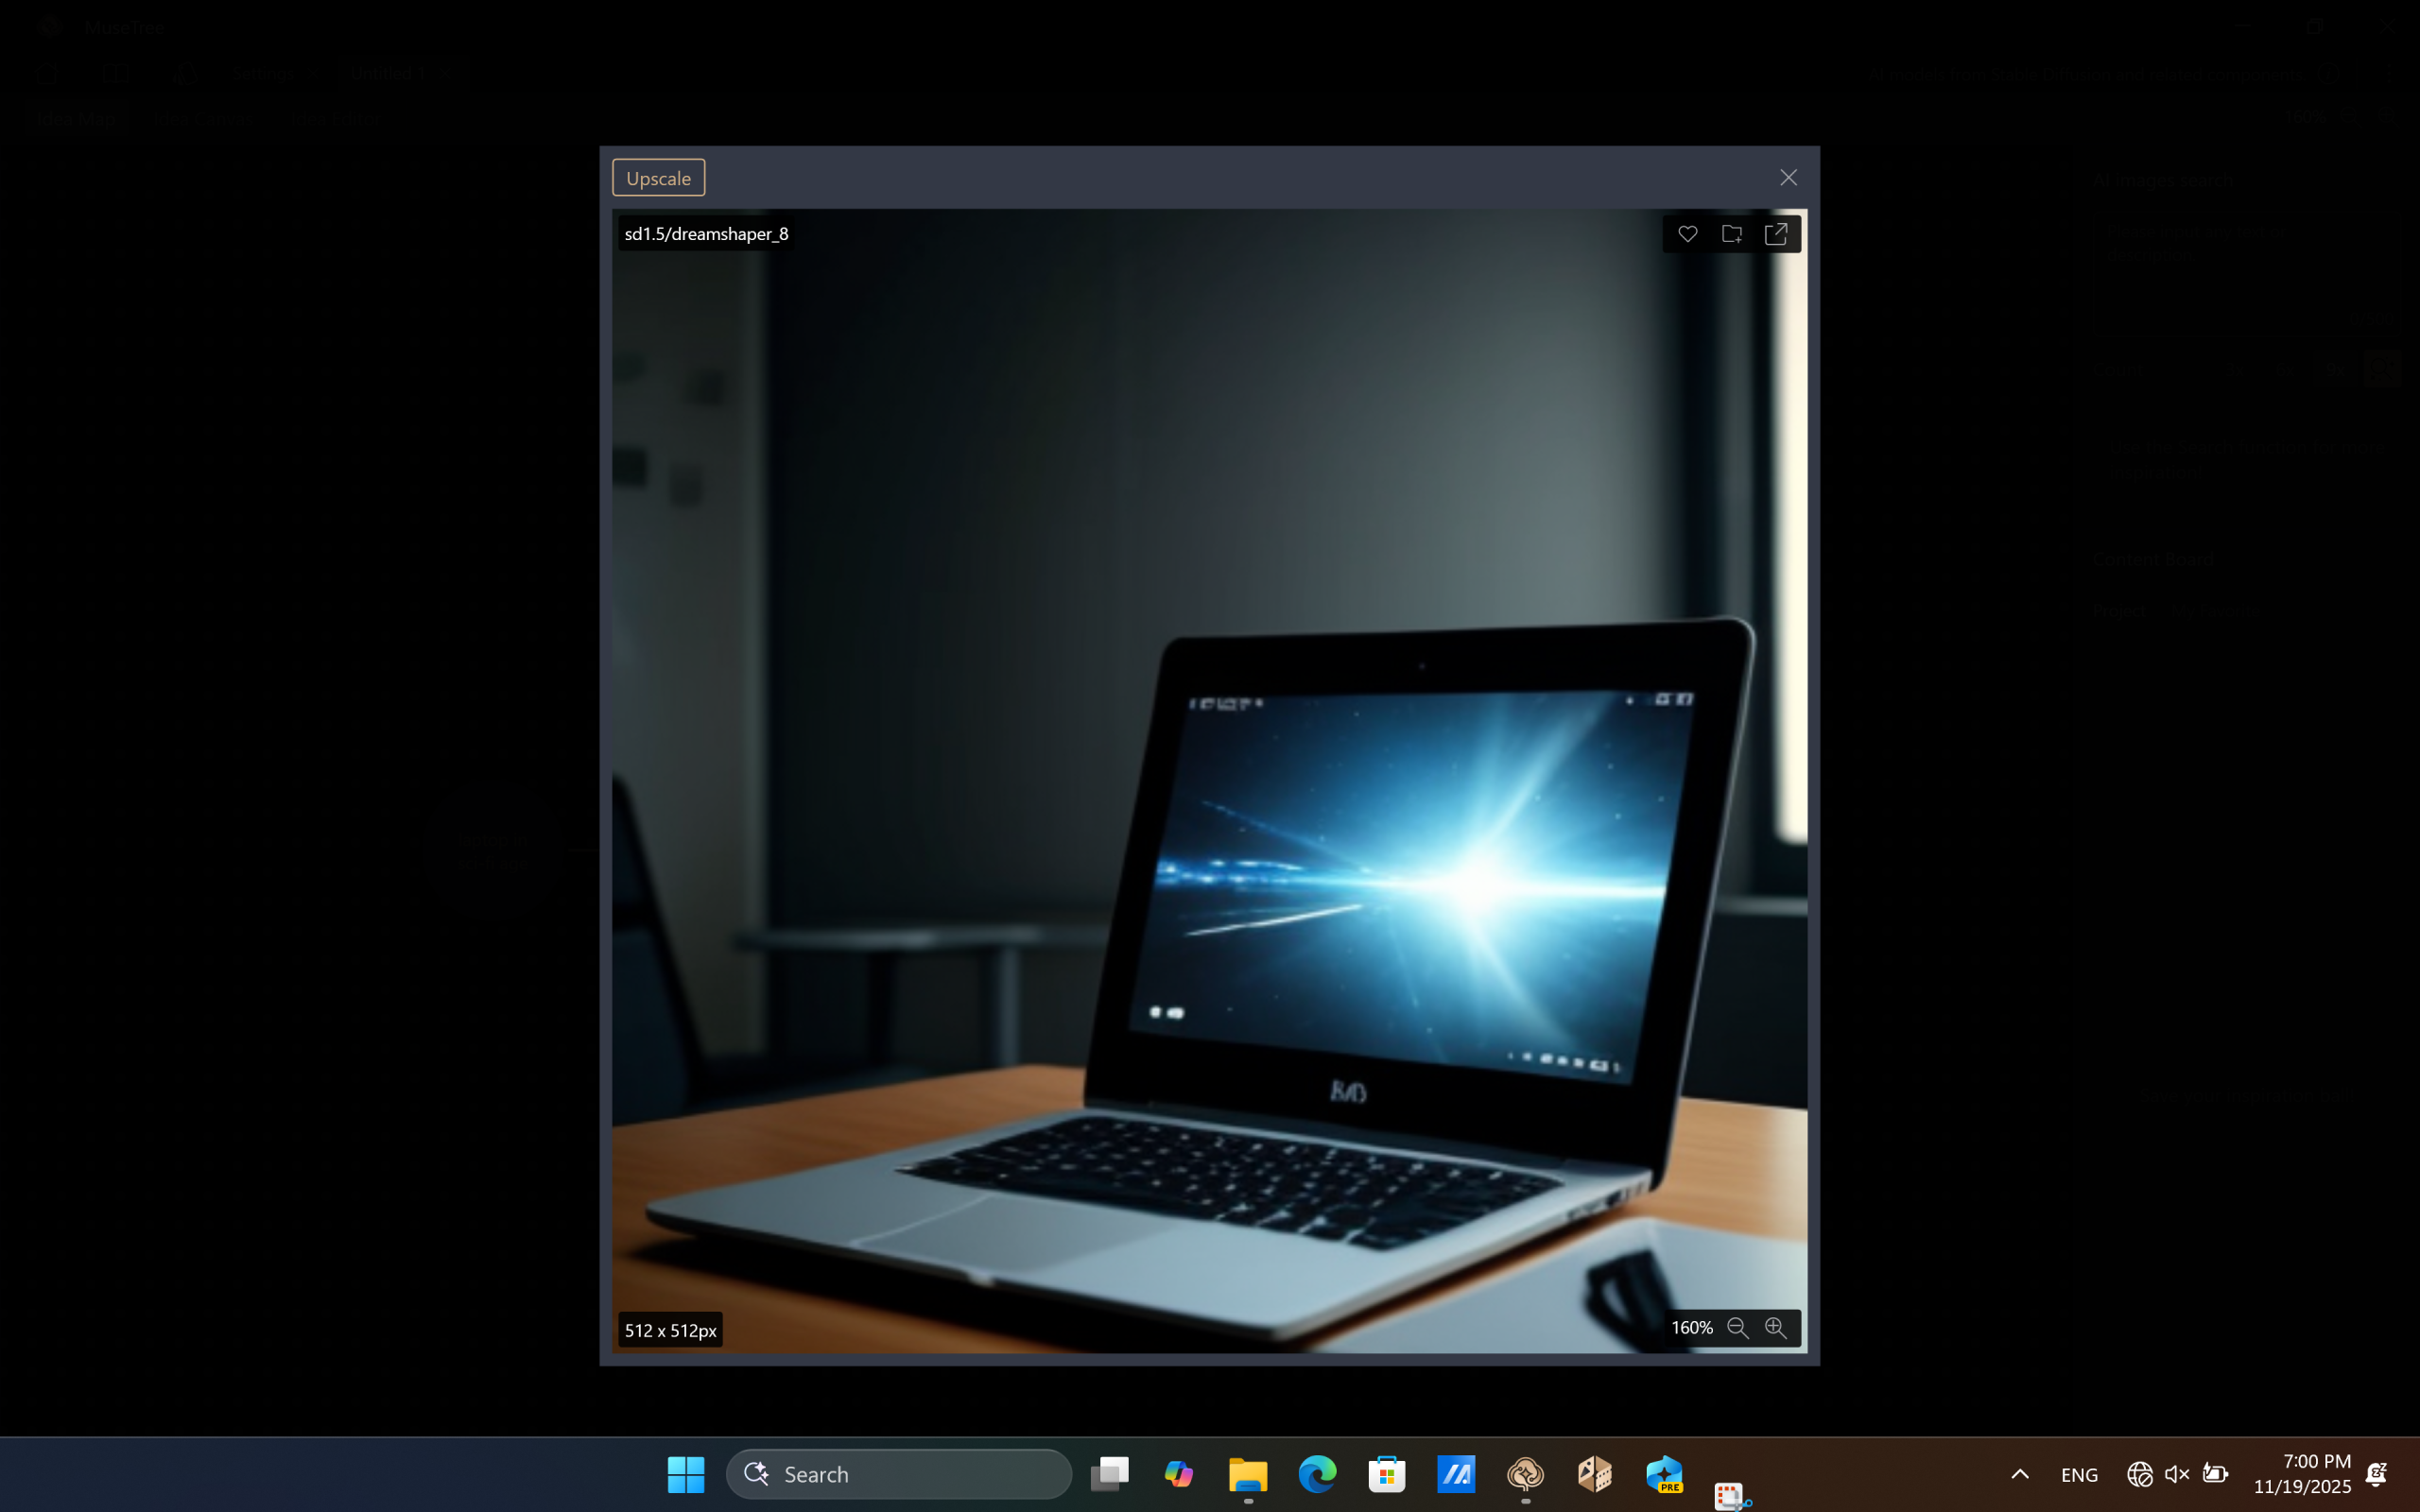The width and height of the screenshot is (2420, 1512).
Task: Close the image preview dialog
Action: point(1788,178)
